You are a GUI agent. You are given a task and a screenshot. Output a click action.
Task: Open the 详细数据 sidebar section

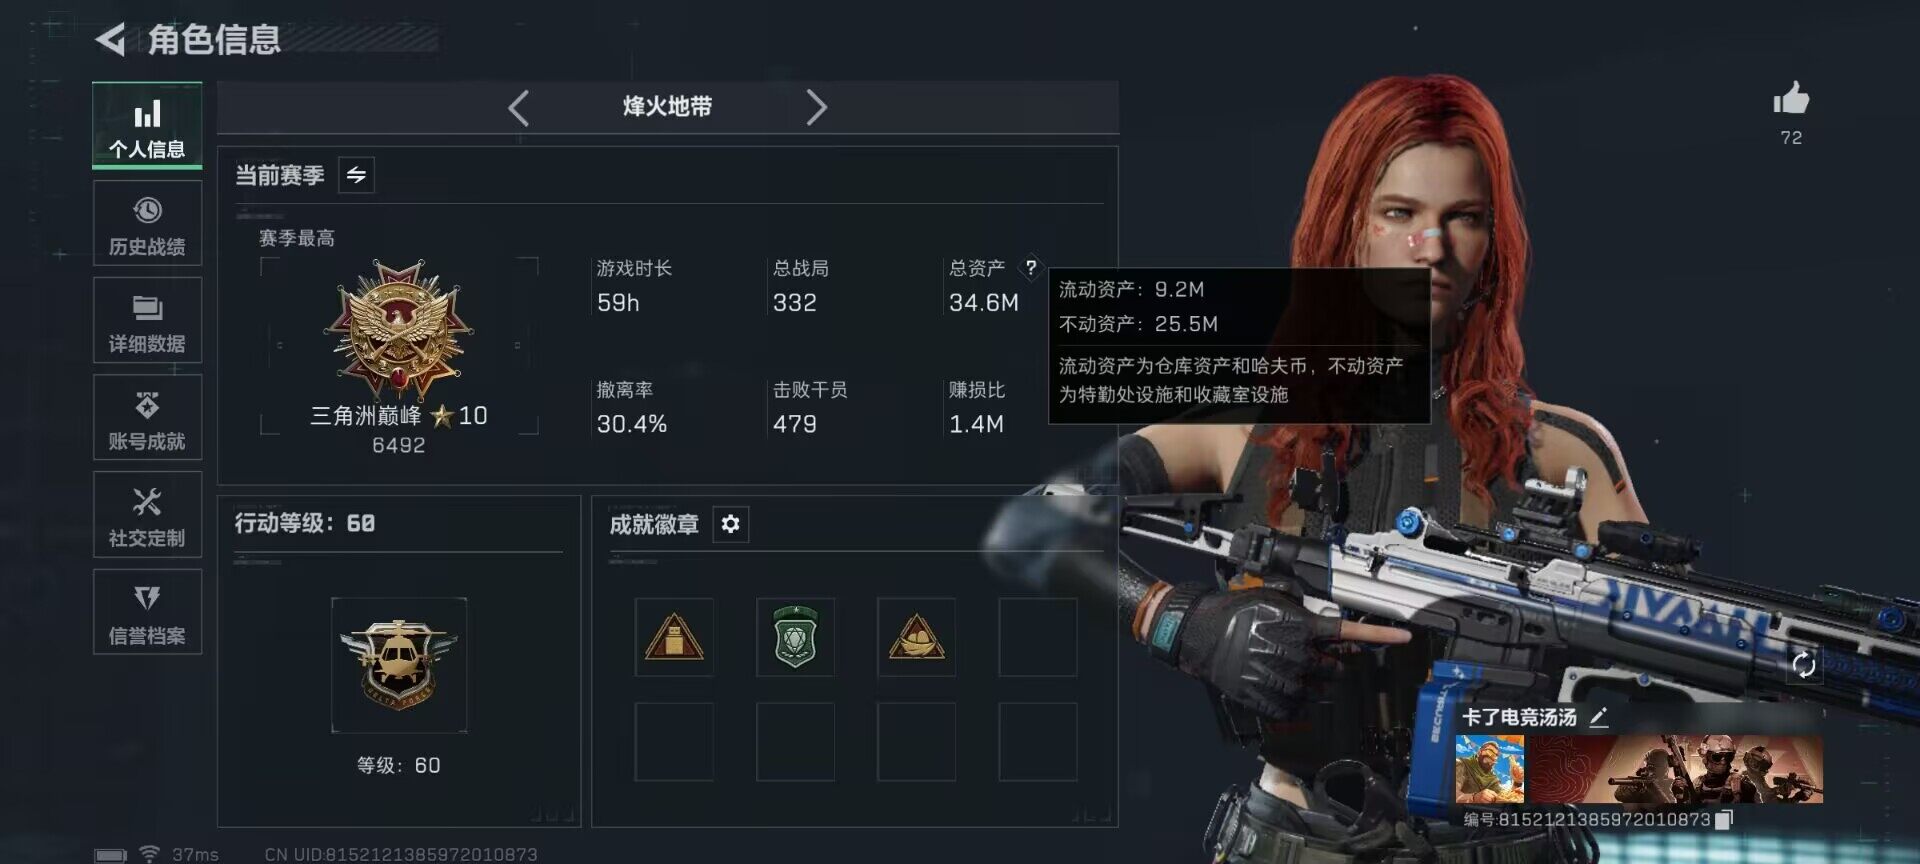tap(147, 321)
